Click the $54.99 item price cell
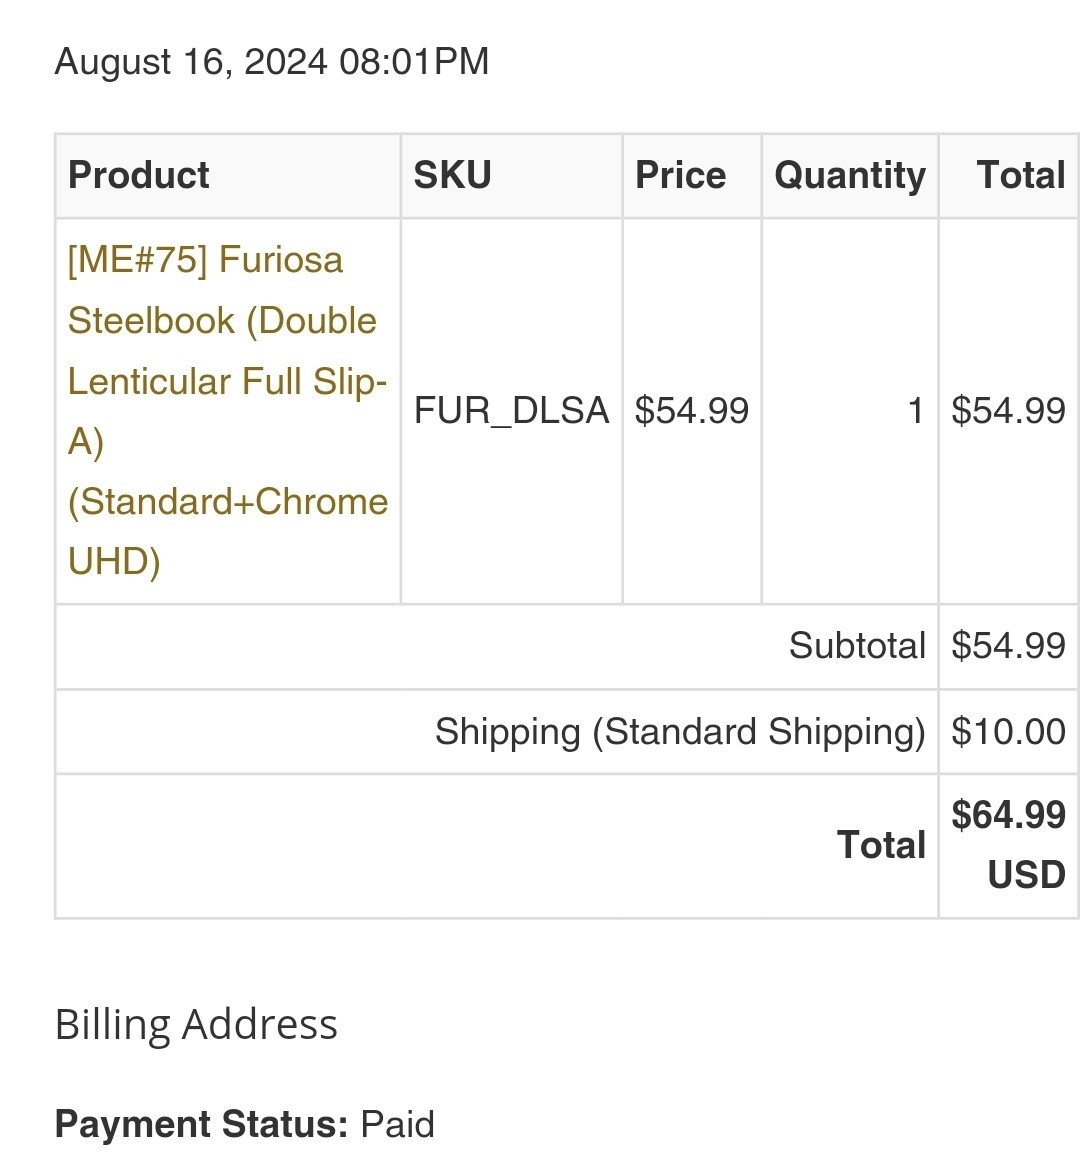 tap(691, 411)
